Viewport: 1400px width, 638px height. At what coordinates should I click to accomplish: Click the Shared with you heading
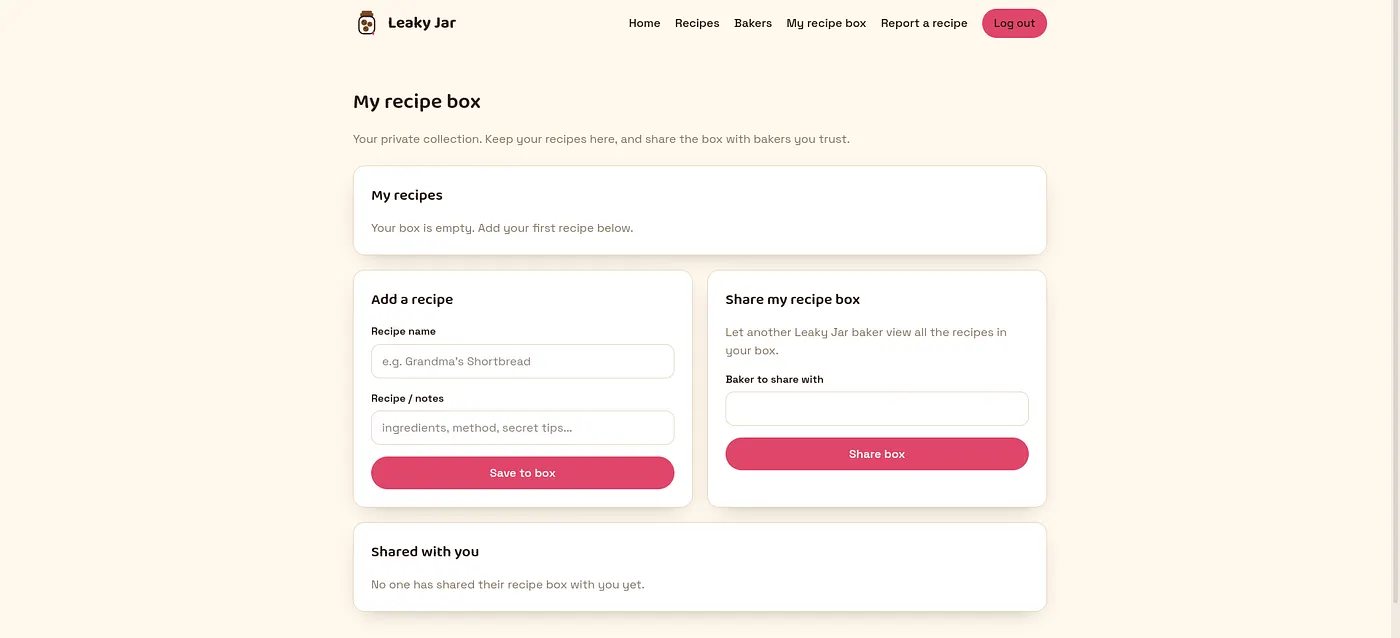[x=425, y=551]
